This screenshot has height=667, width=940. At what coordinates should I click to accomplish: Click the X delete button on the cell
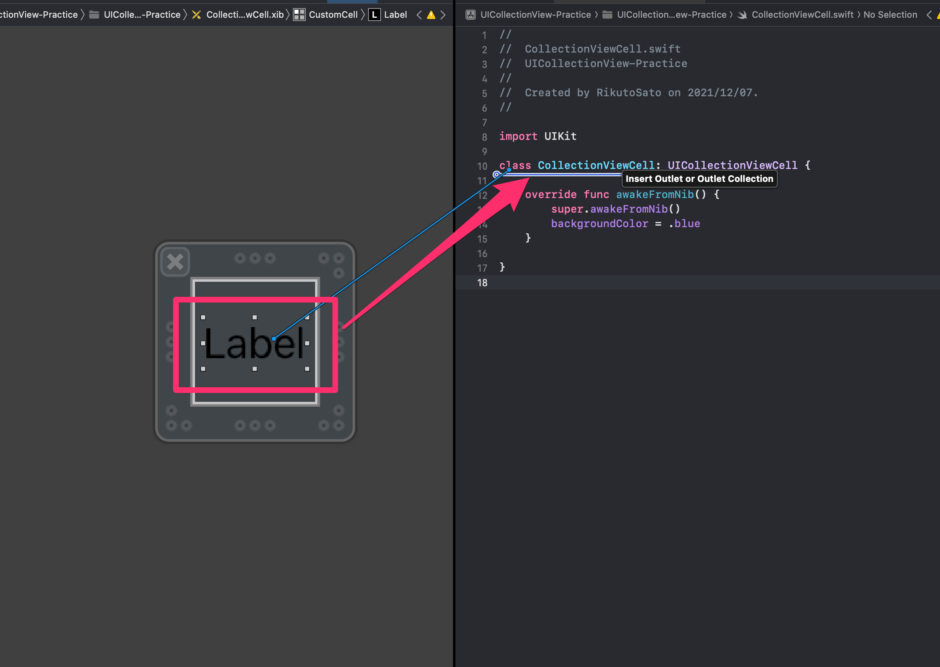(x=175, y=261)
